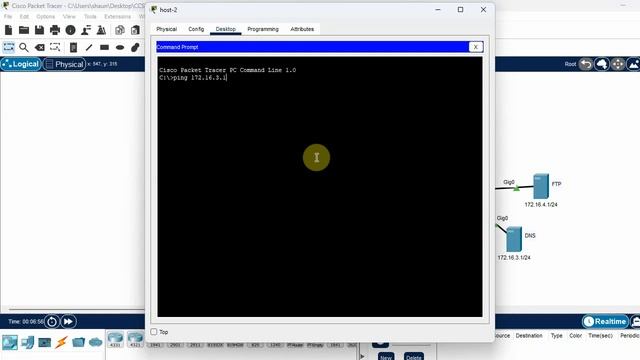Open the Options menu
Viewport: 640px width, 360px height.
45,16
